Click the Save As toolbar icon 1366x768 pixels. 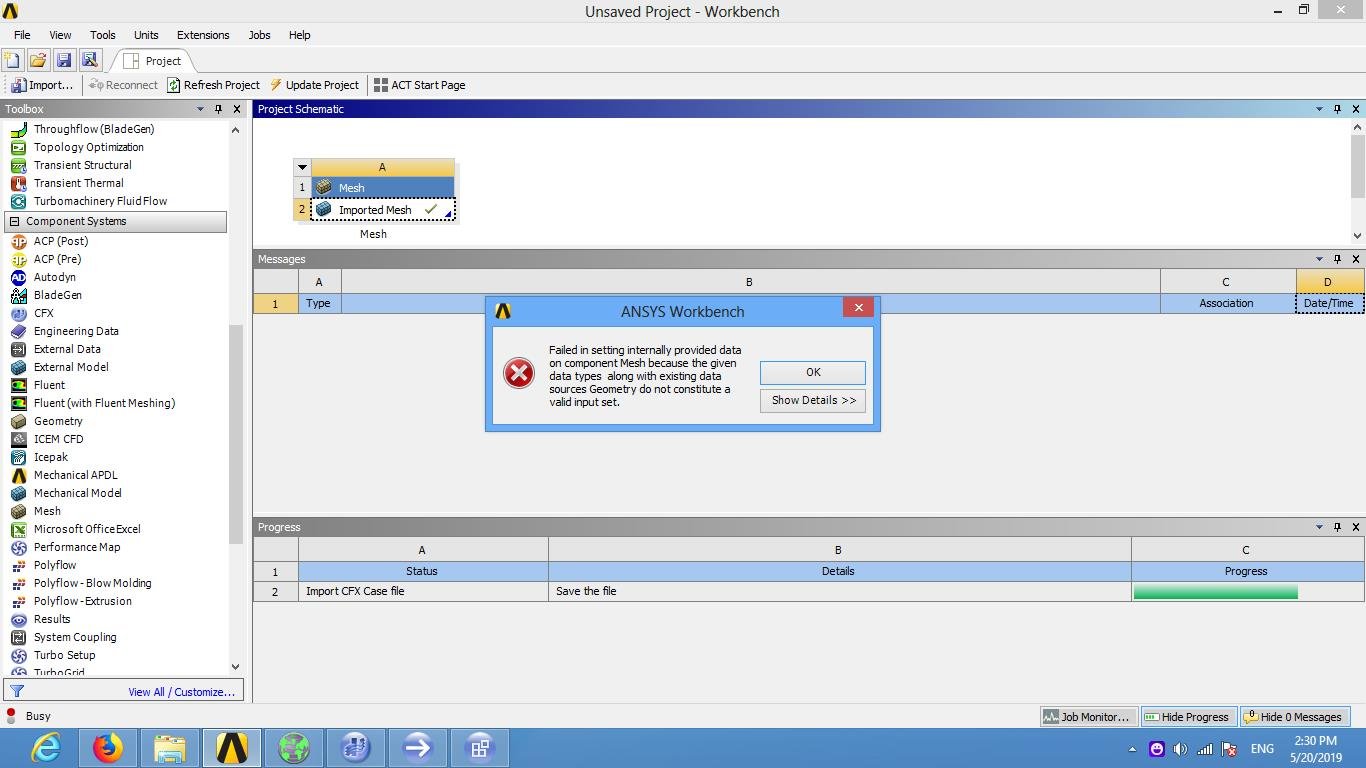tap(89, 61)
